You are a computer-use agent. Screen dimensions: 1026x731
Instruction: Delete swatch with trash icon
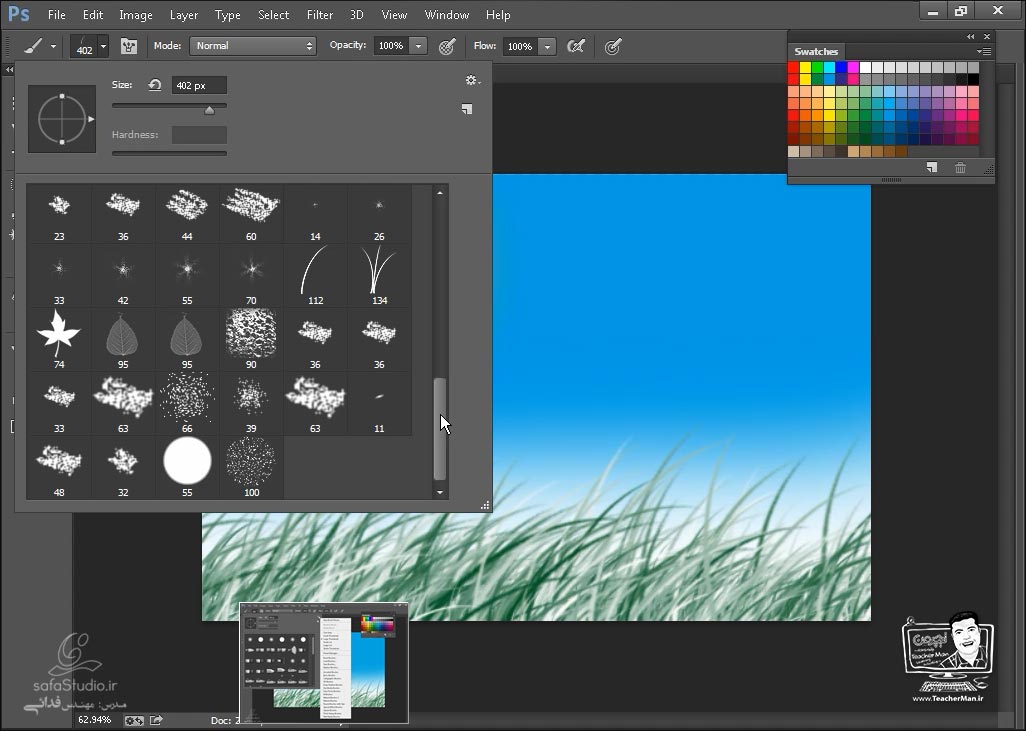[x=960, y=168]
